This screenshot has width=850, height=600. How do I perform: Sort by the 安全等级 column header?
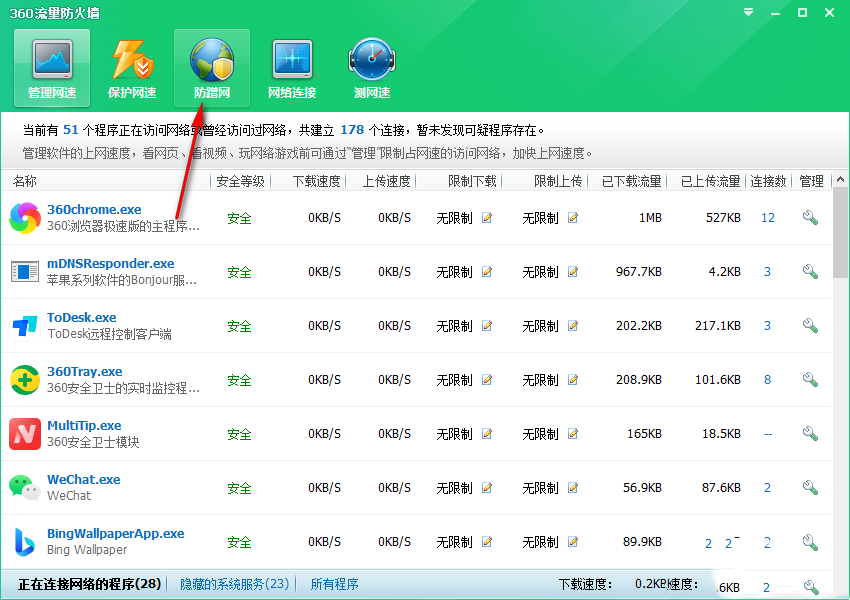click(x=240, y=181)
